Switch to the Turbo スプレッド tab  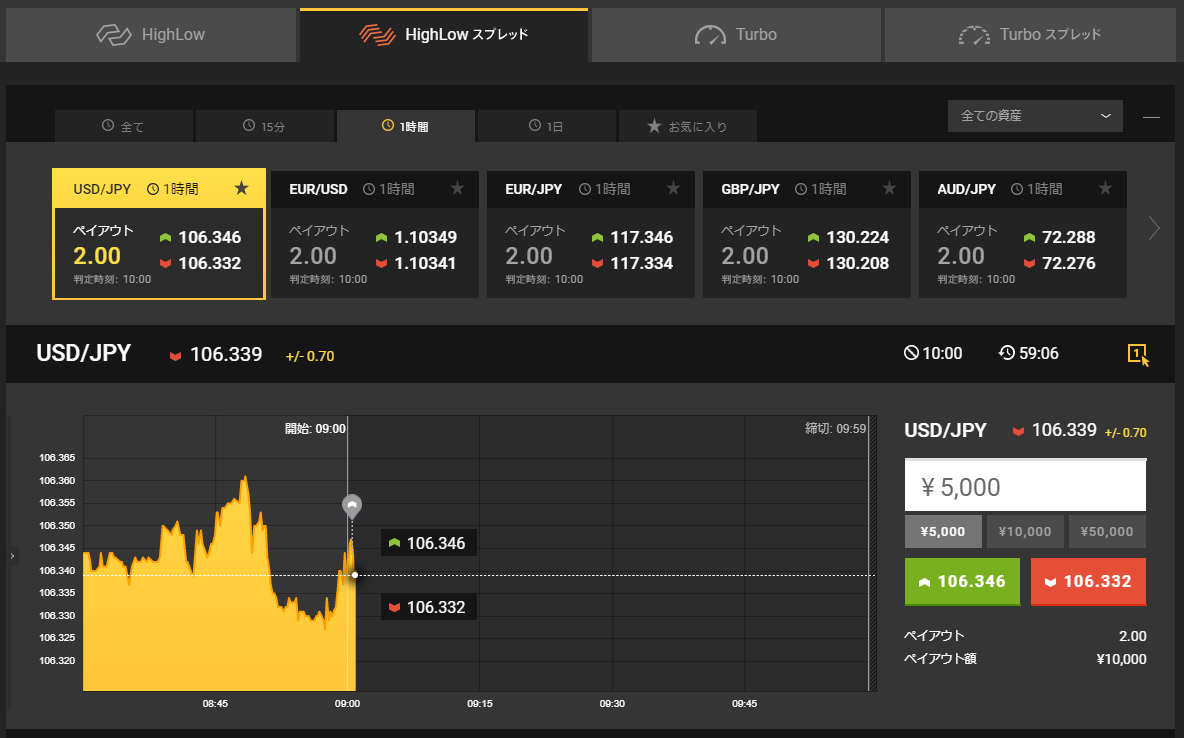[x=1028, y=33]
